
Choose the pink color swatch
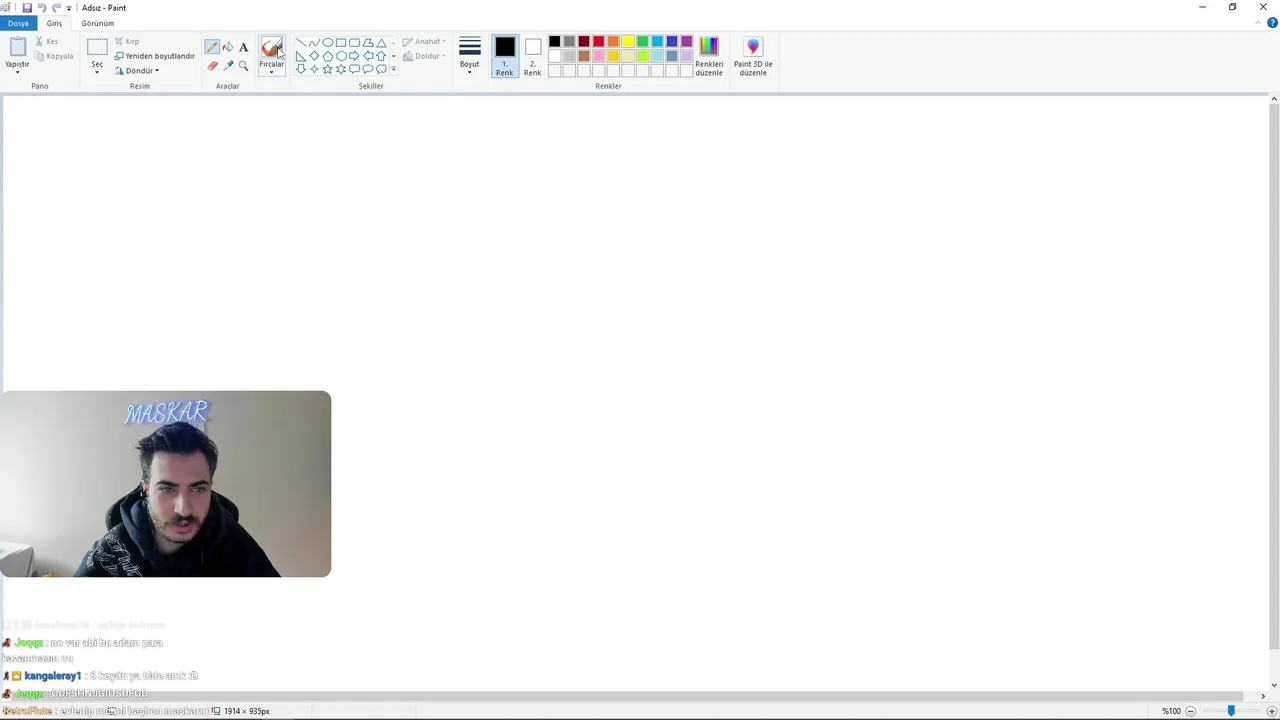point(598,56)
